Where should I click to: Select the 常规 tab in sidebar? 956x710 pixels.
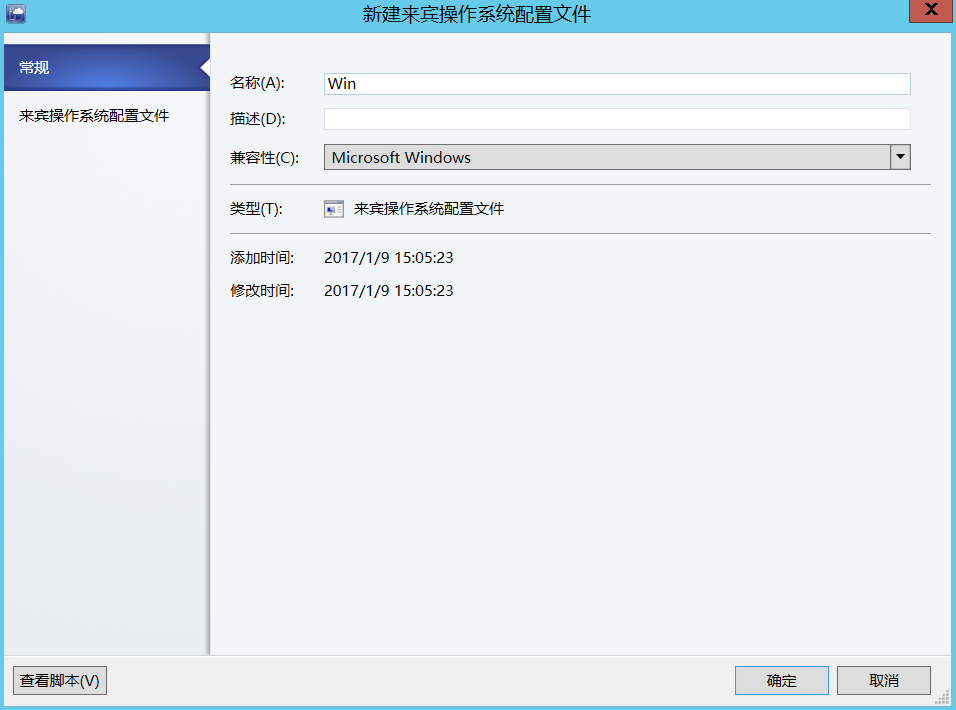pyautogui.click(x=107, y=68)
